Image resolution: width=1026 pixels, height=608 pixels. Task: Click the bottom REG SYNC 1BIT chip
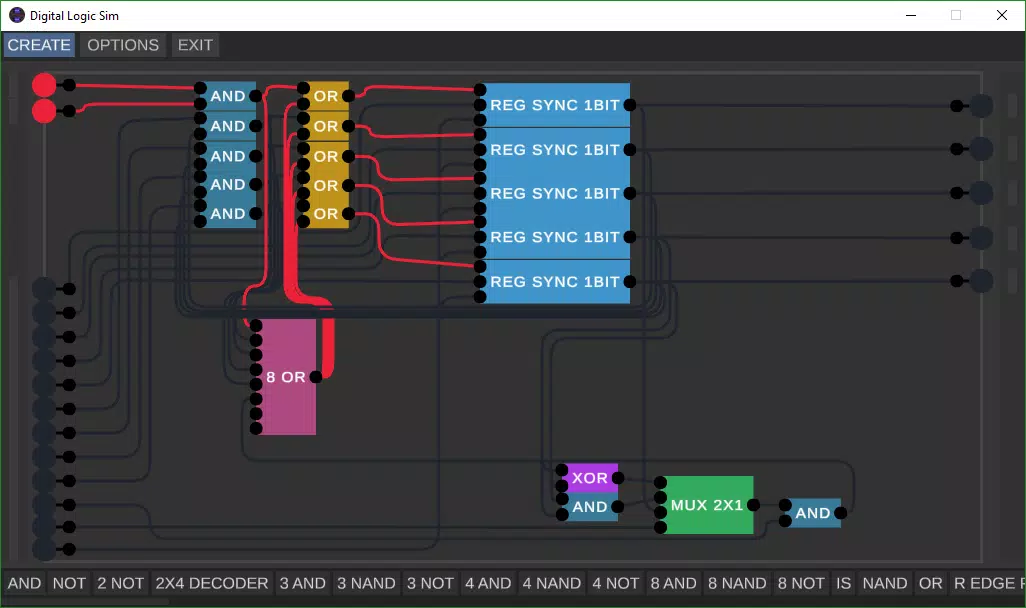coord(554,282)
